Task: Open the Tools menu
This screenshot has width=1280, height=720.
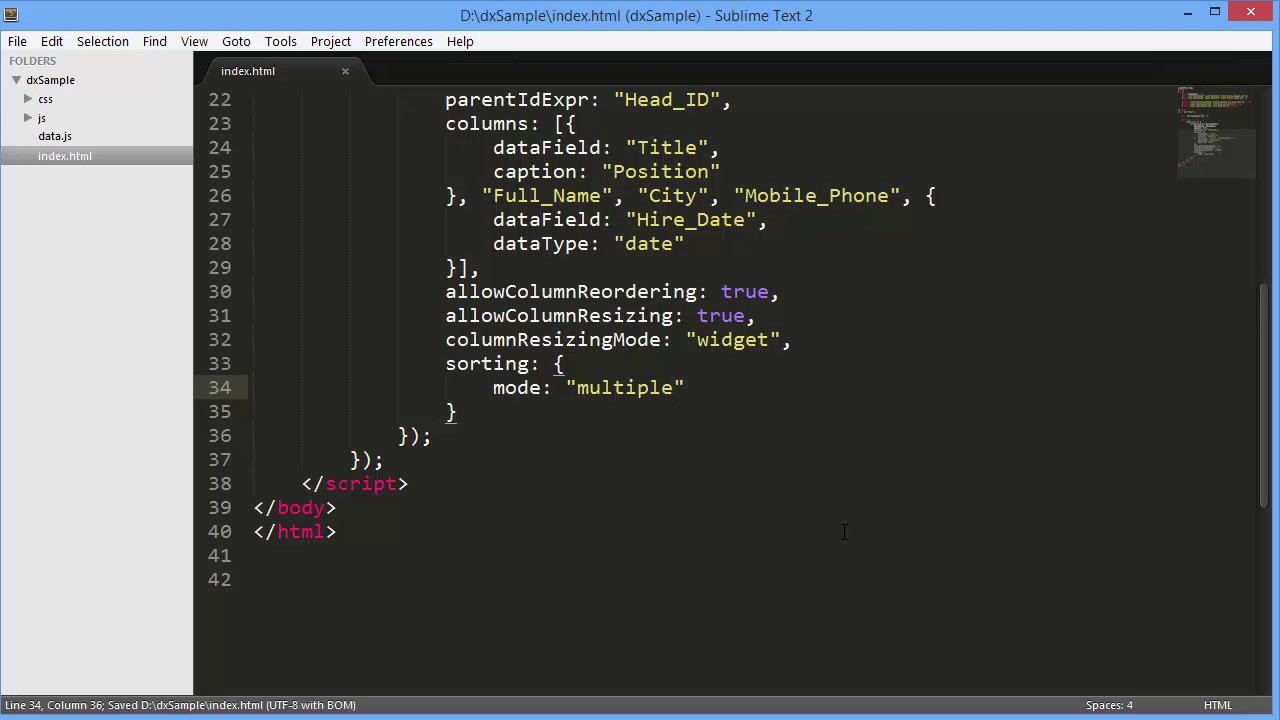Action: pos(281,41)
